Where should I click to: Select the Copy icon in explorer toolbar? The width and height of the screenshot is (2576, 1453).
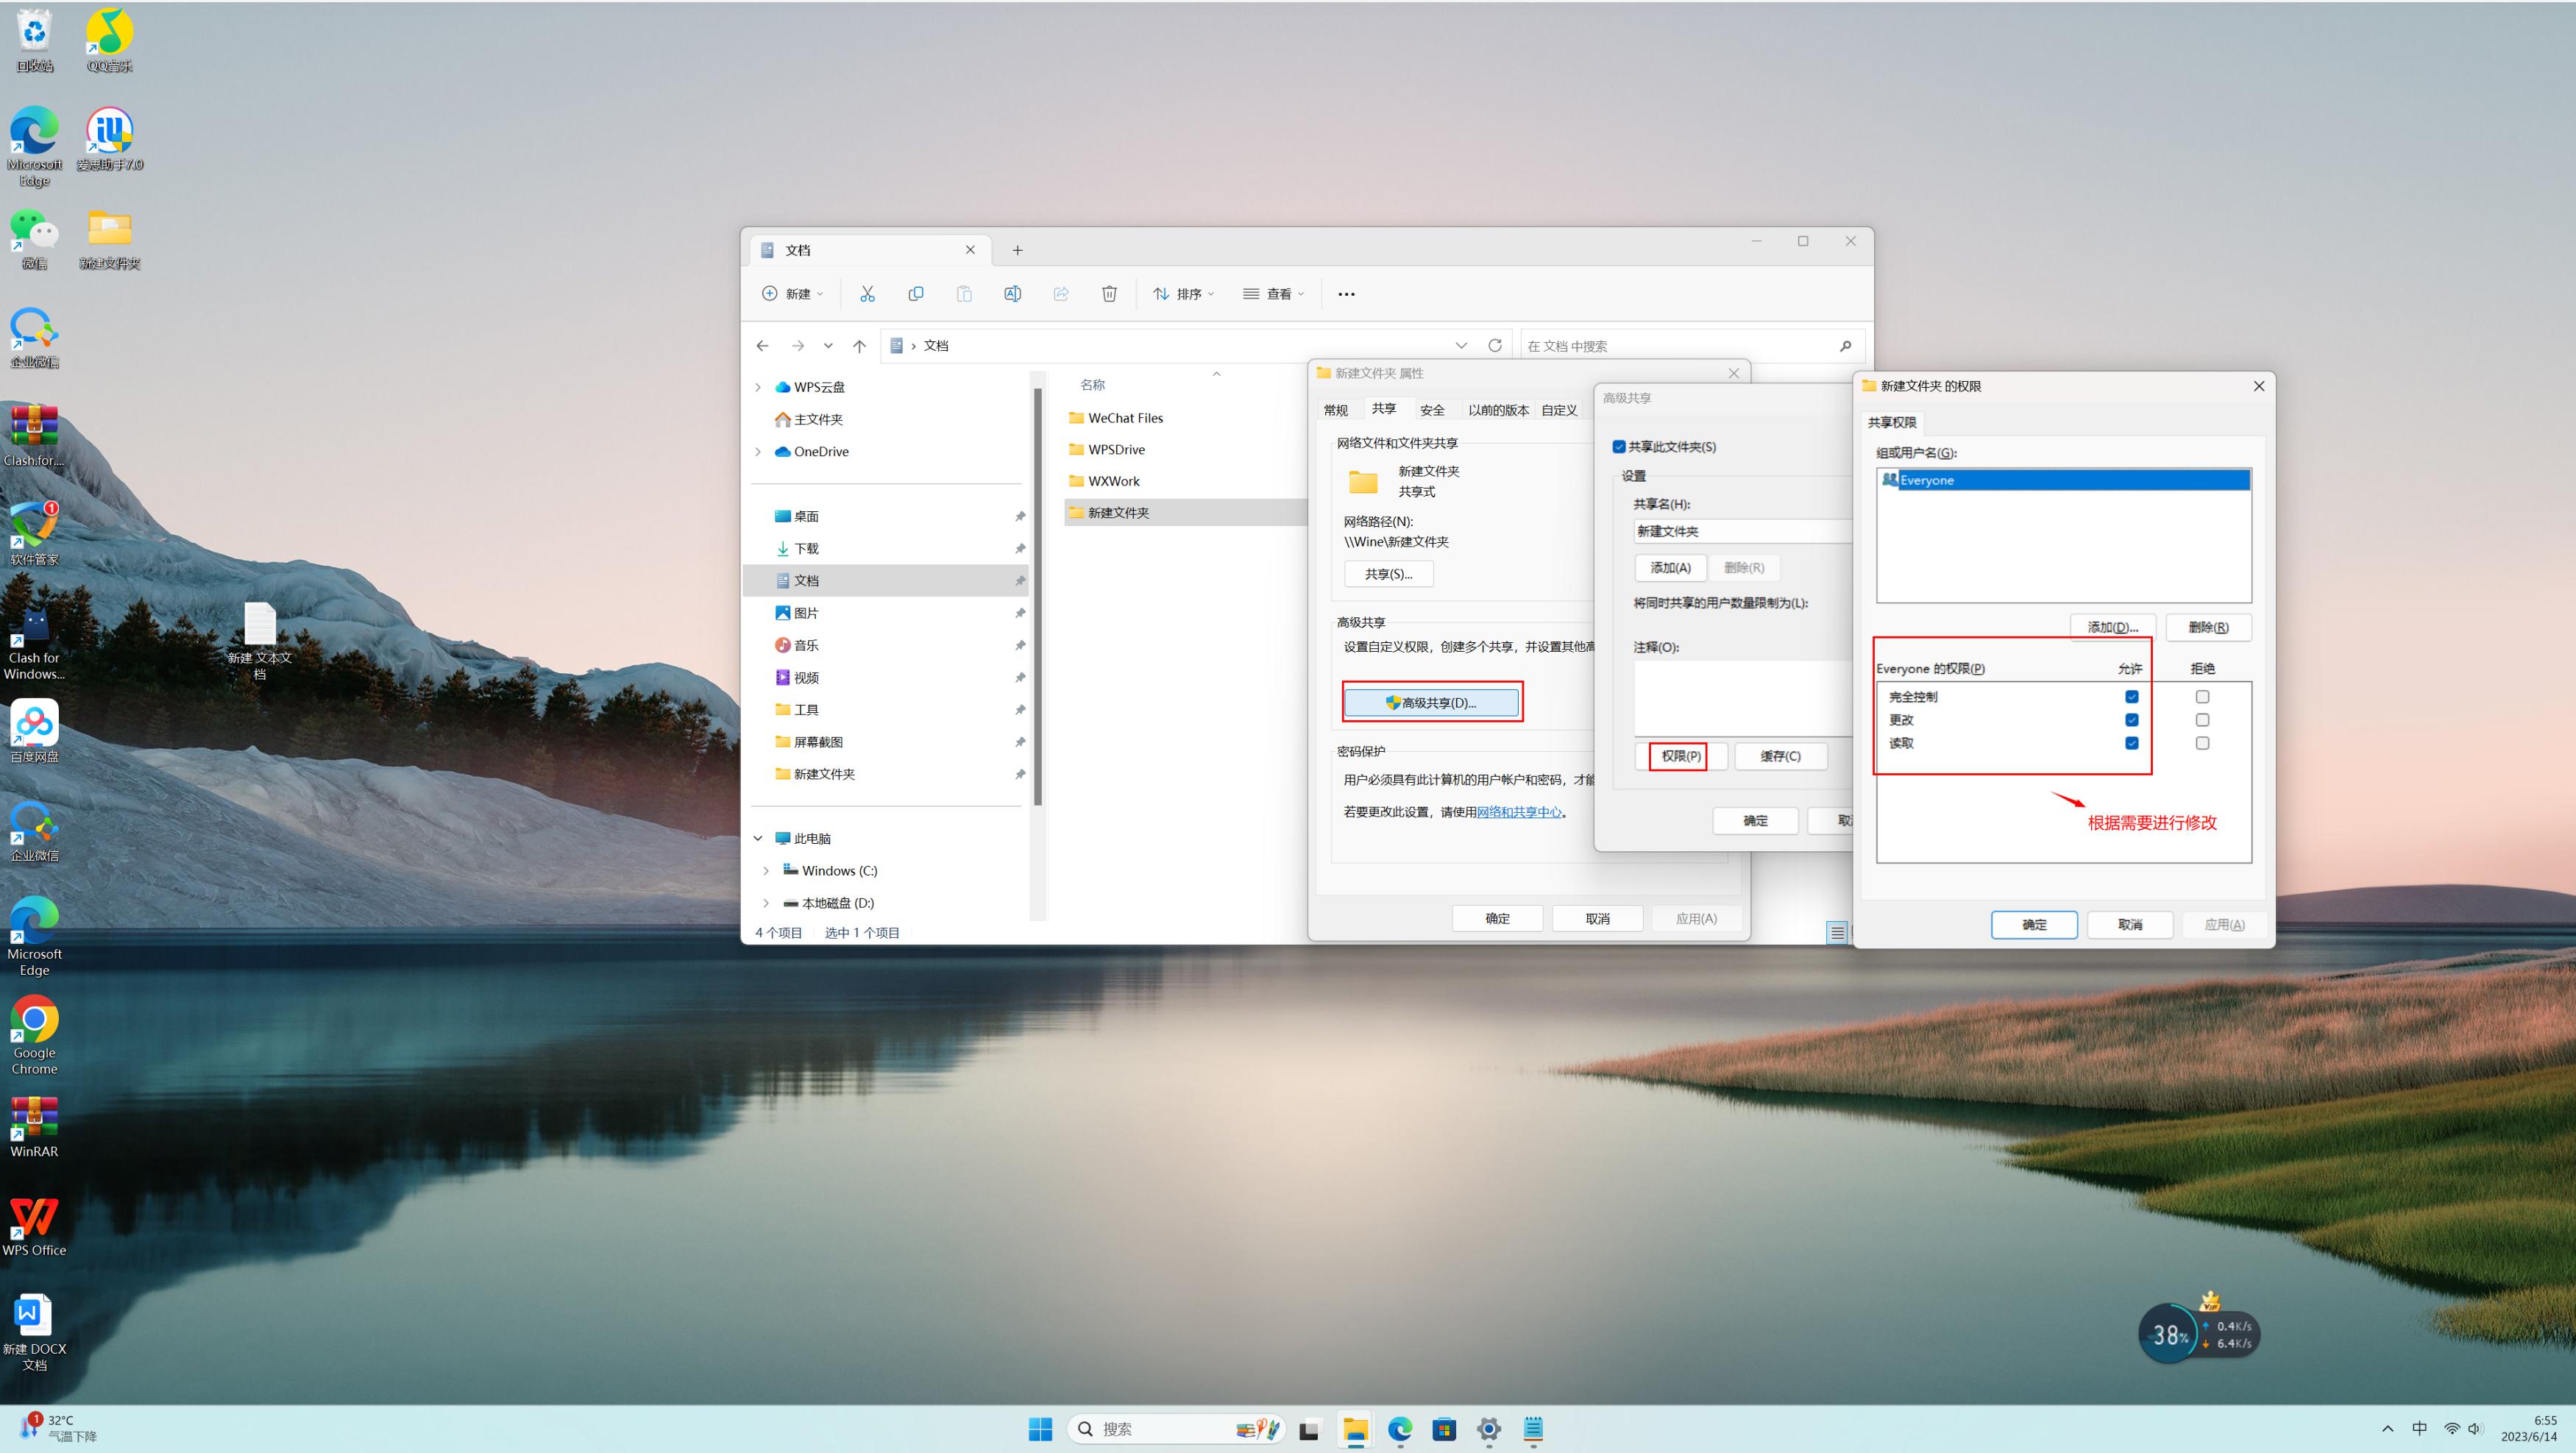(915, 293)
